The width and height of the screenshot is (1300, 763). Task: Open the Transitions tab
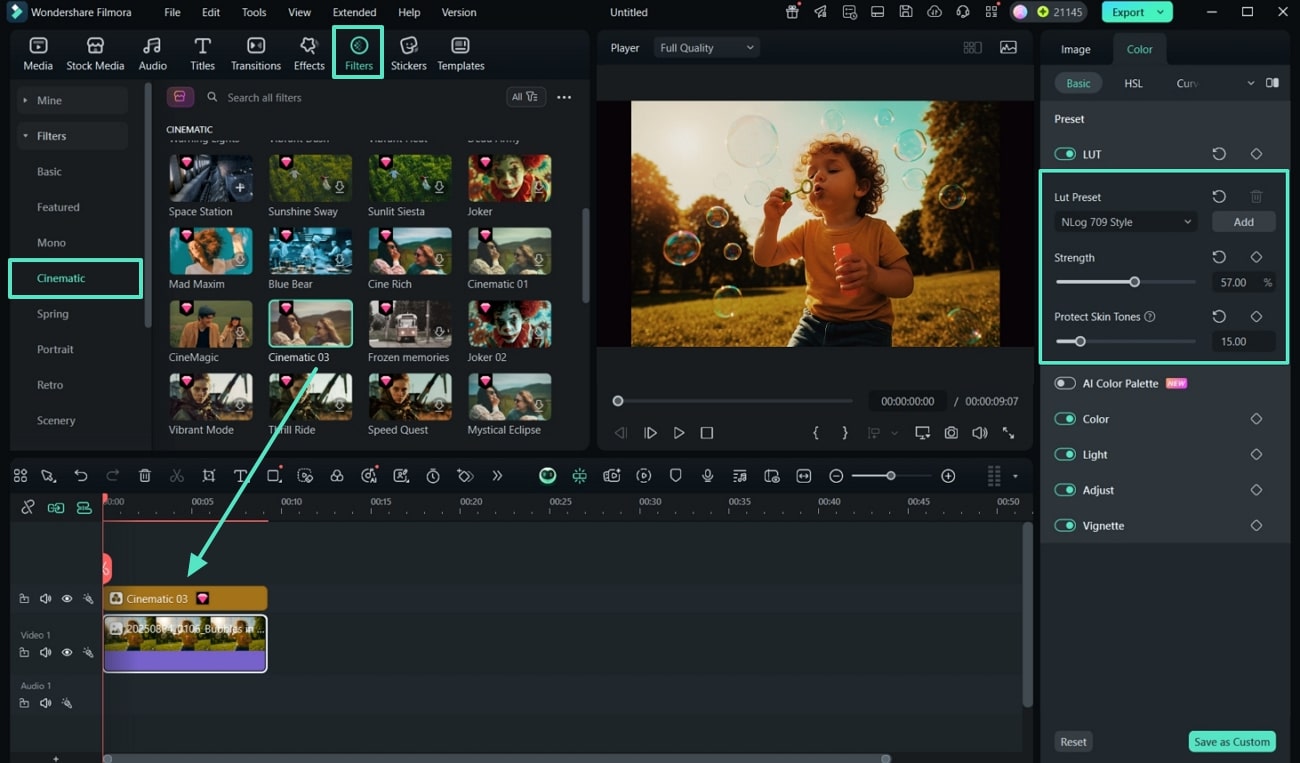[256, 54]
